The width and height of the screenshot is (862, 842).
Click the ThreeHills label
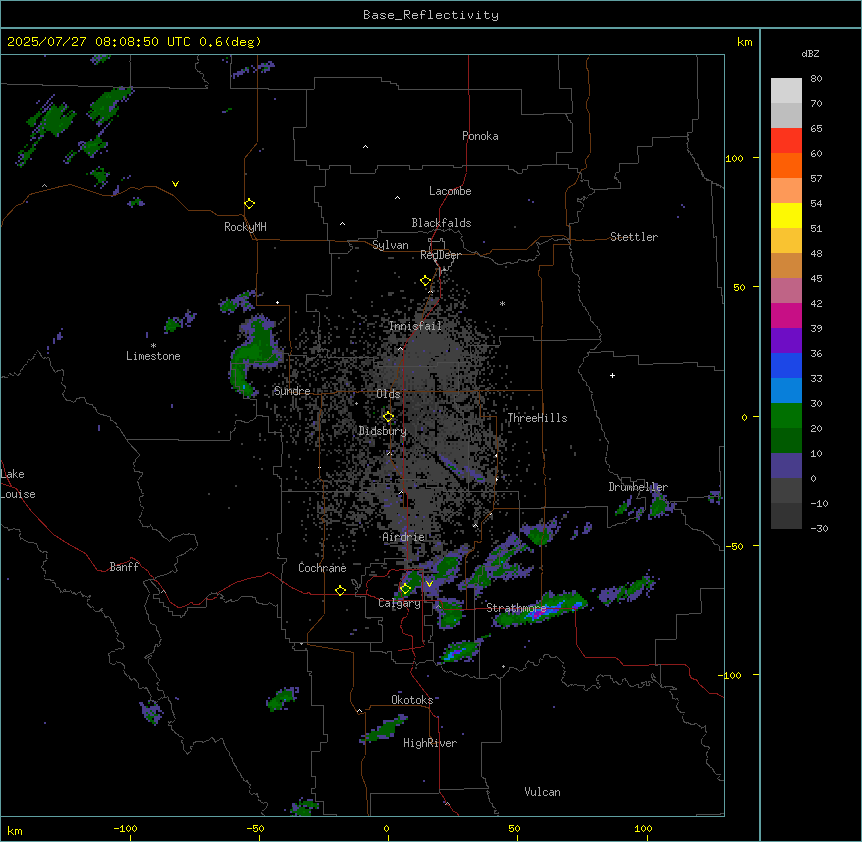click(x=537, y=418)
